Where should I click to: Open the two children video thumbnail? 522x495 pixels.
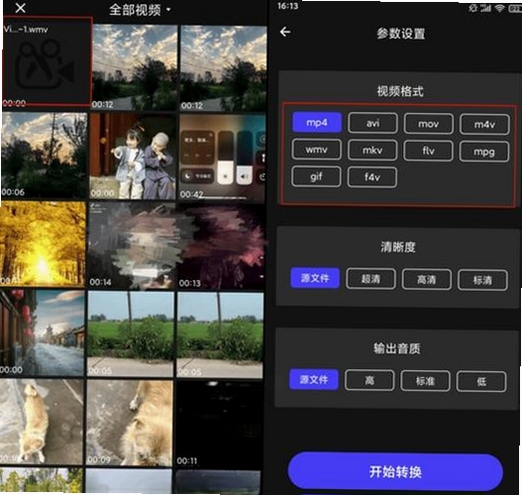pyautogui.click(x=133, y=156)
